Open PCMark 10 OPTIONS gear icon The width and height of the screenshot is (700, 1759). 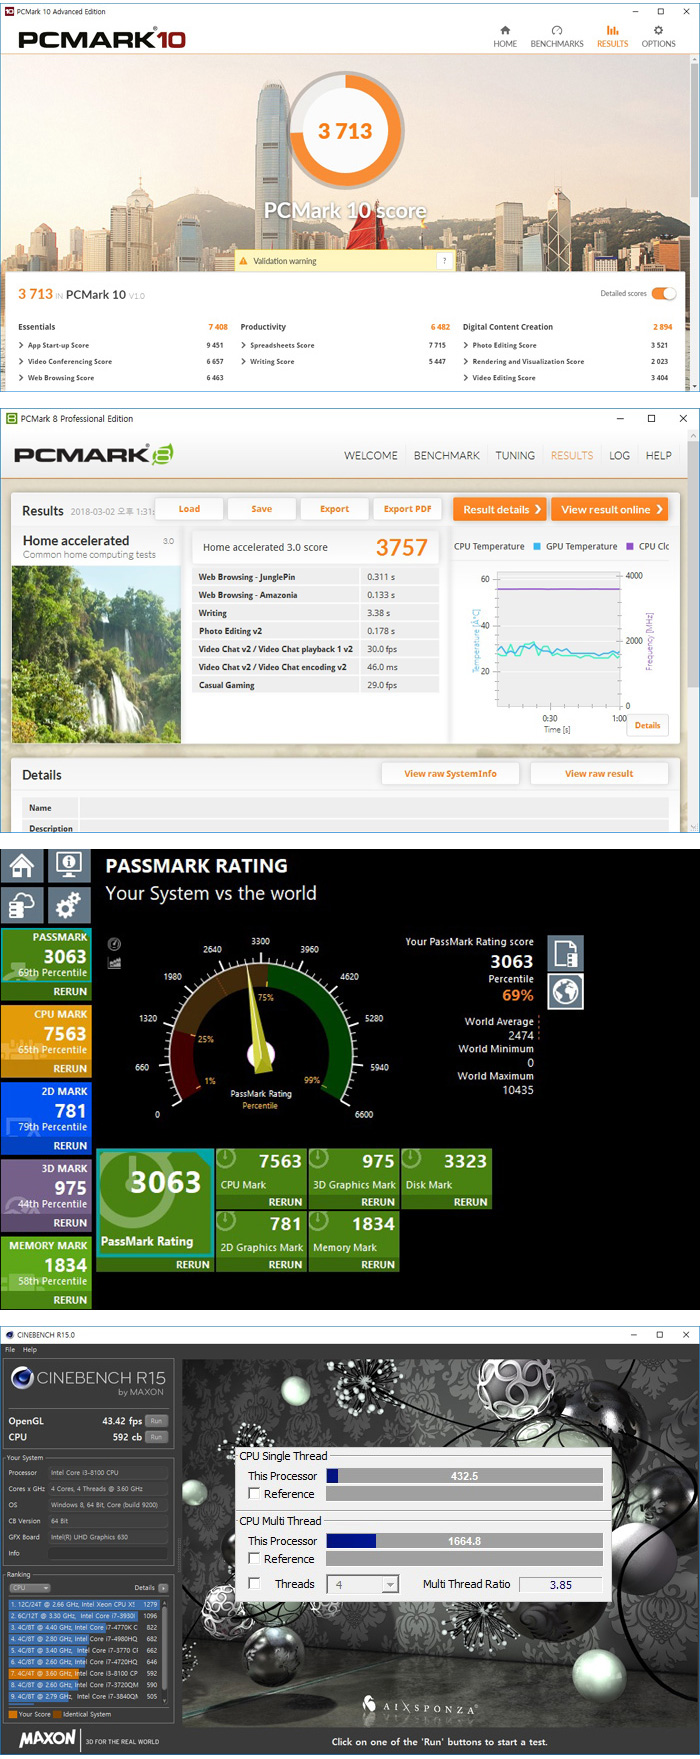(x=658, y=30)
